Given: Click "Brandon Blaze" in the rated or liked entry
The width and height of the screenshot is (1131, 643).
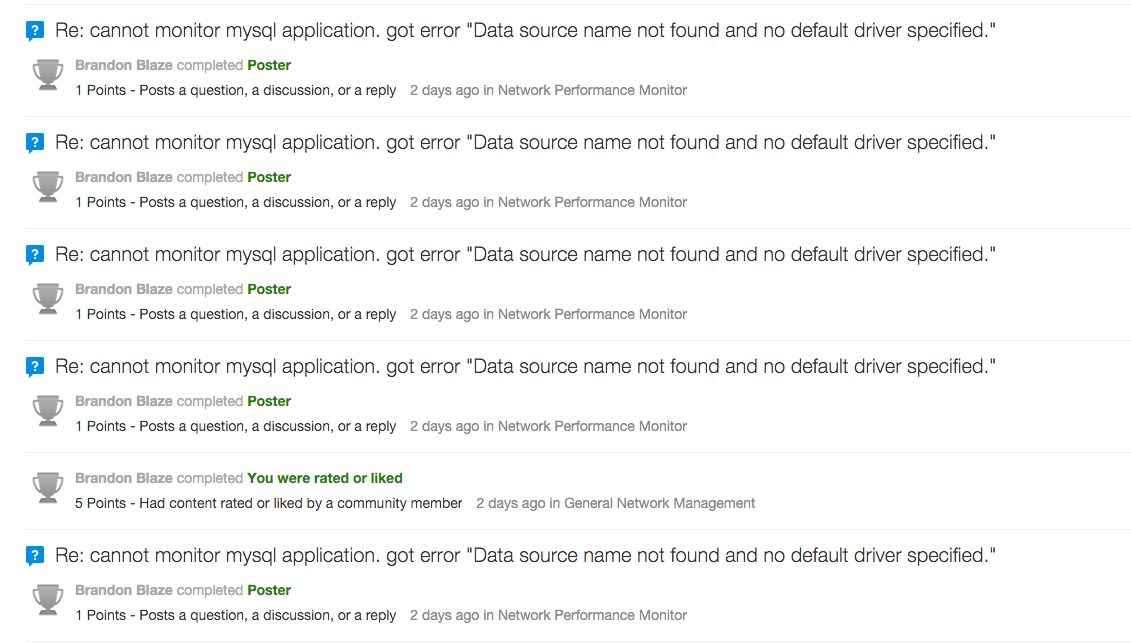Looking at the screenshot, I should click(124, 478).
